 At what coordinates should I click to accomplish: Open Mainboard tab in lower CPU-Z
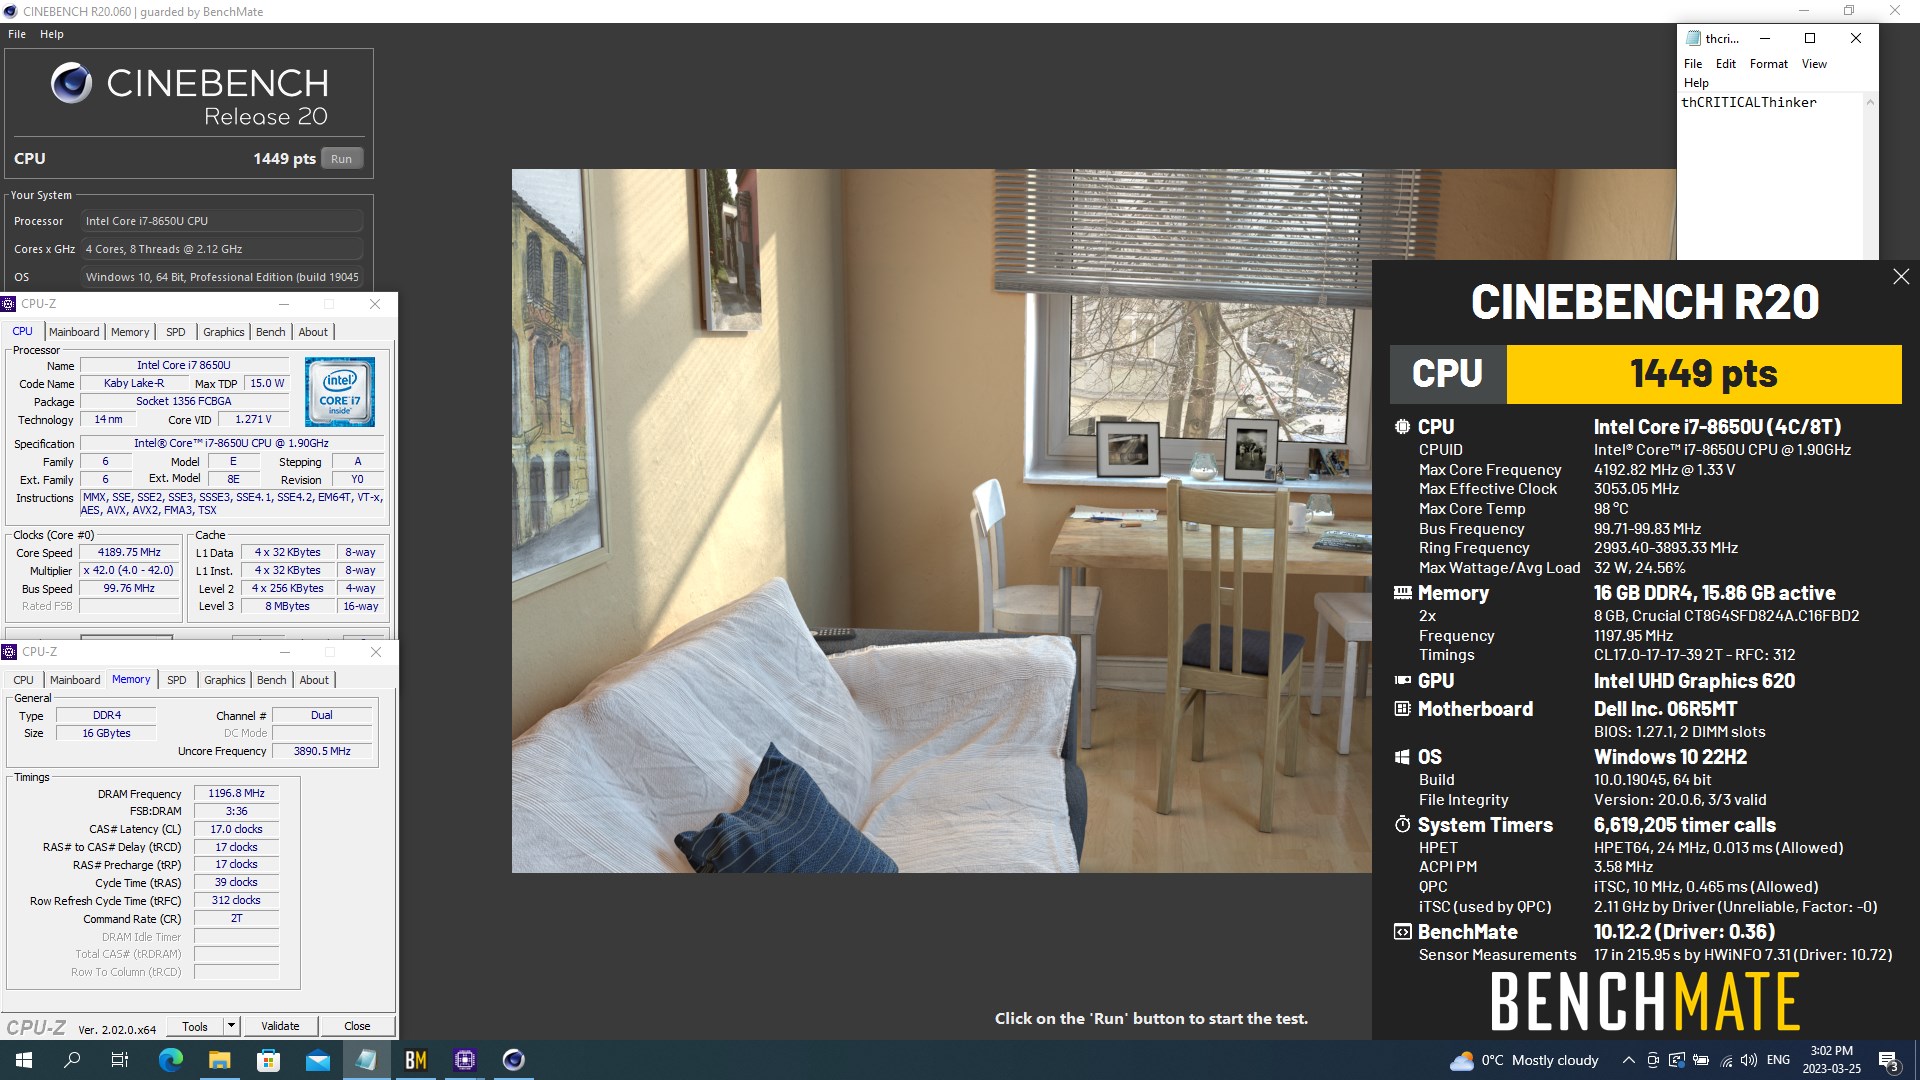pos(75,680)
